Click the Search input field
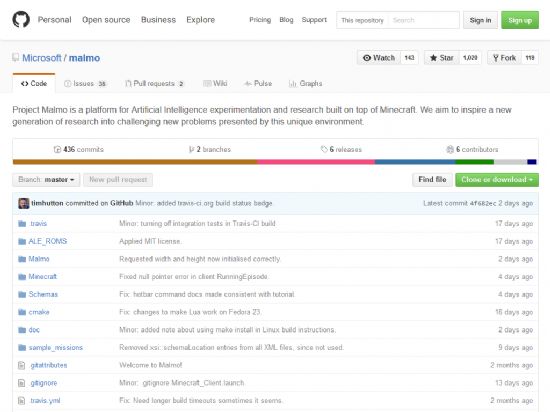Screen dimensions: 550x412 click(x=424, y=20)
